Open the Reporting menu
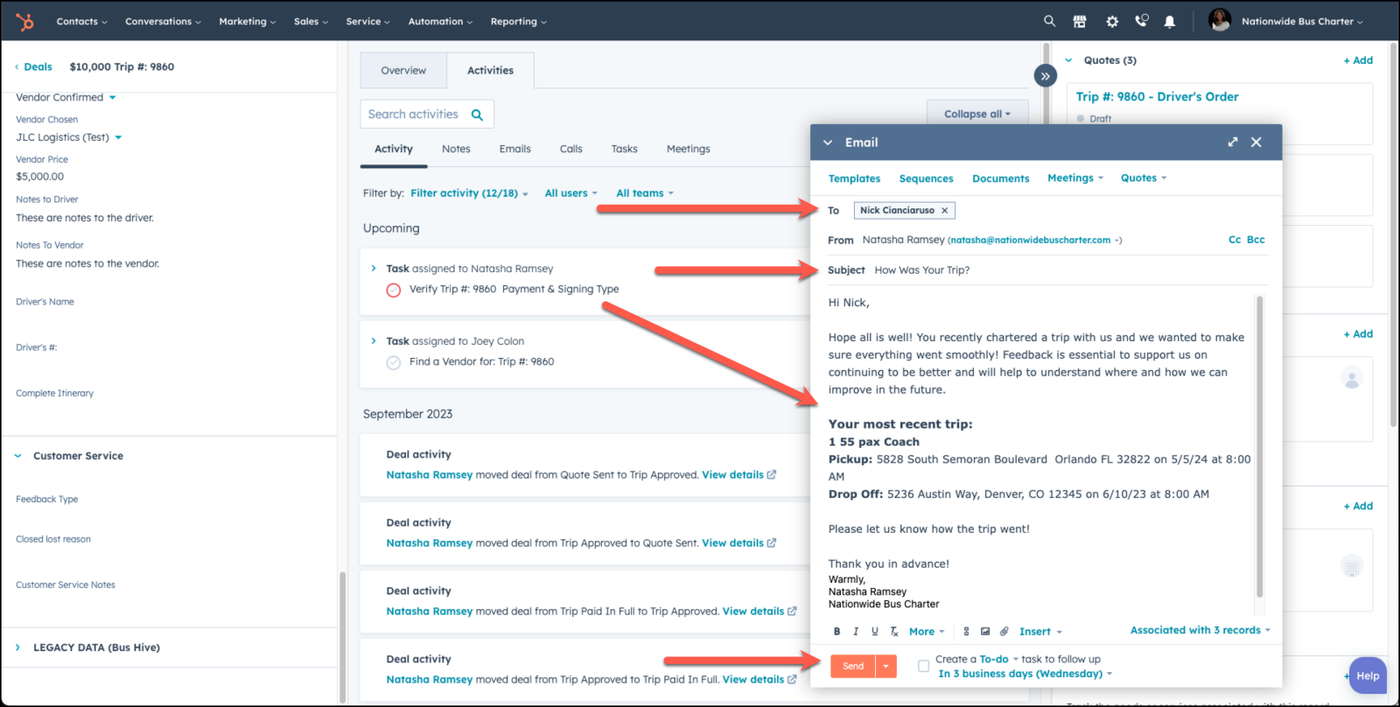 [518, 21]
